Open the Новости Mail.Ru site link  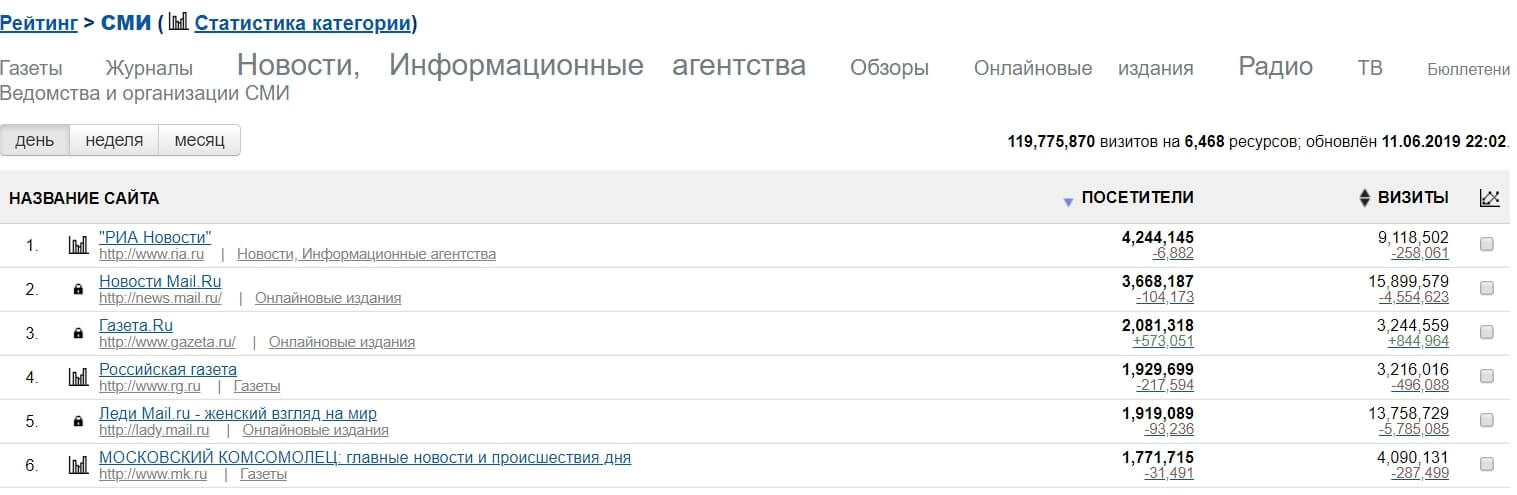tap(160, 281)
